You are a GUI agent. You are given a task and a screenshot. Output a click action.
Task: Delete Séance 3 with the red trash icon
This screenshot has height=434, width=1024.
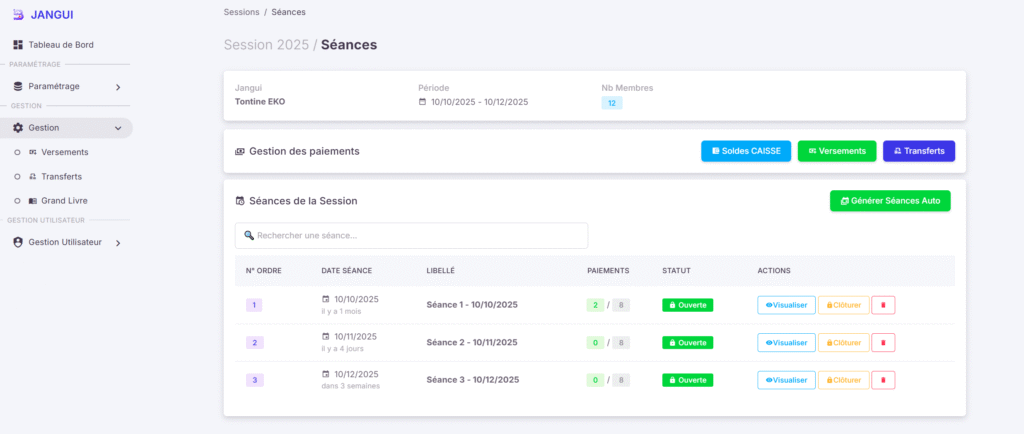pos(883,380)
